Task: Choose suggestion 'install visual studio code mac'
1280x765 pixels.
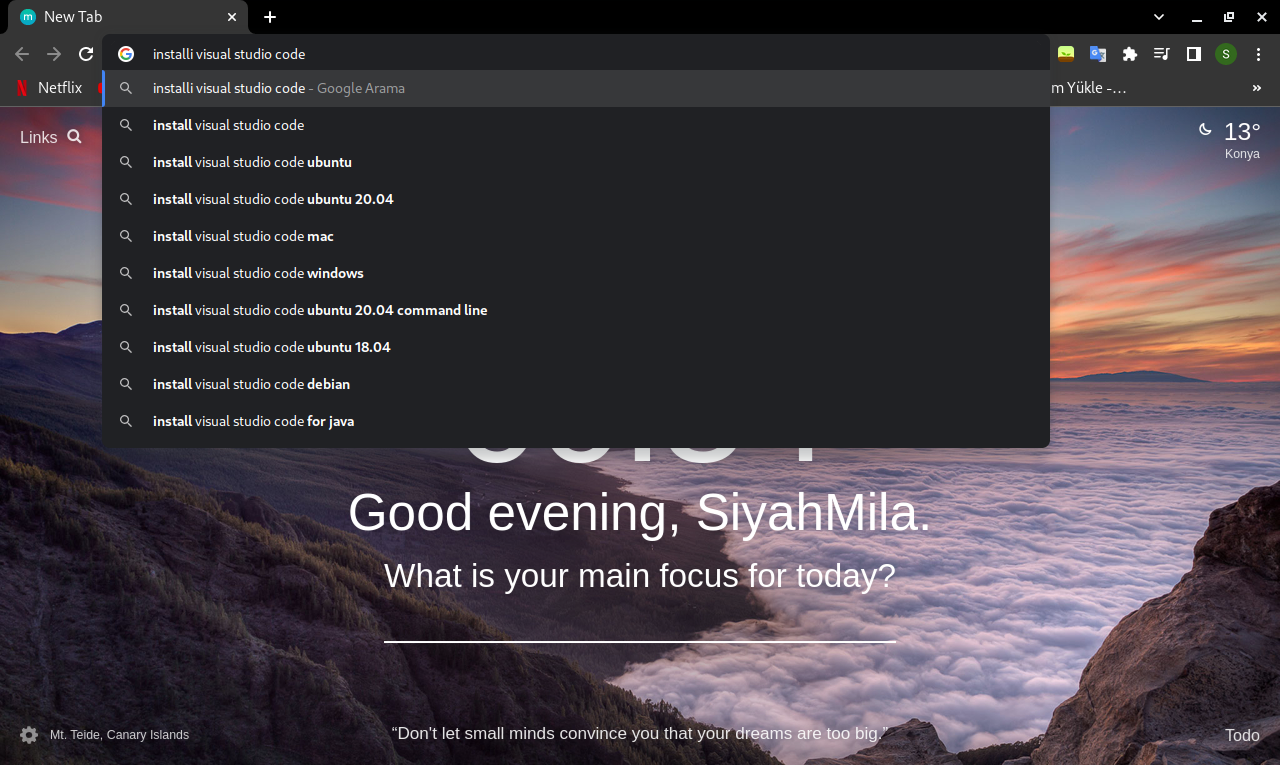Action: [x=576, y=236]
